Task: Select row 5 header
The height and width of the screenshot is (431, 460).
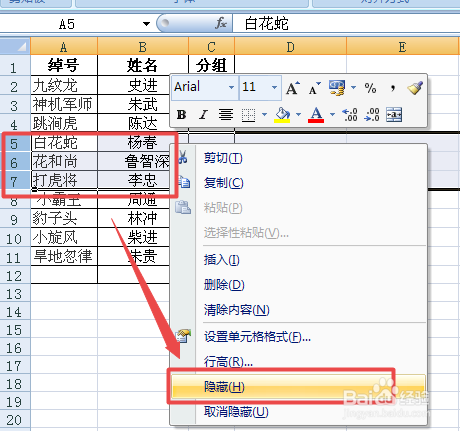Action: pos(15,143)
